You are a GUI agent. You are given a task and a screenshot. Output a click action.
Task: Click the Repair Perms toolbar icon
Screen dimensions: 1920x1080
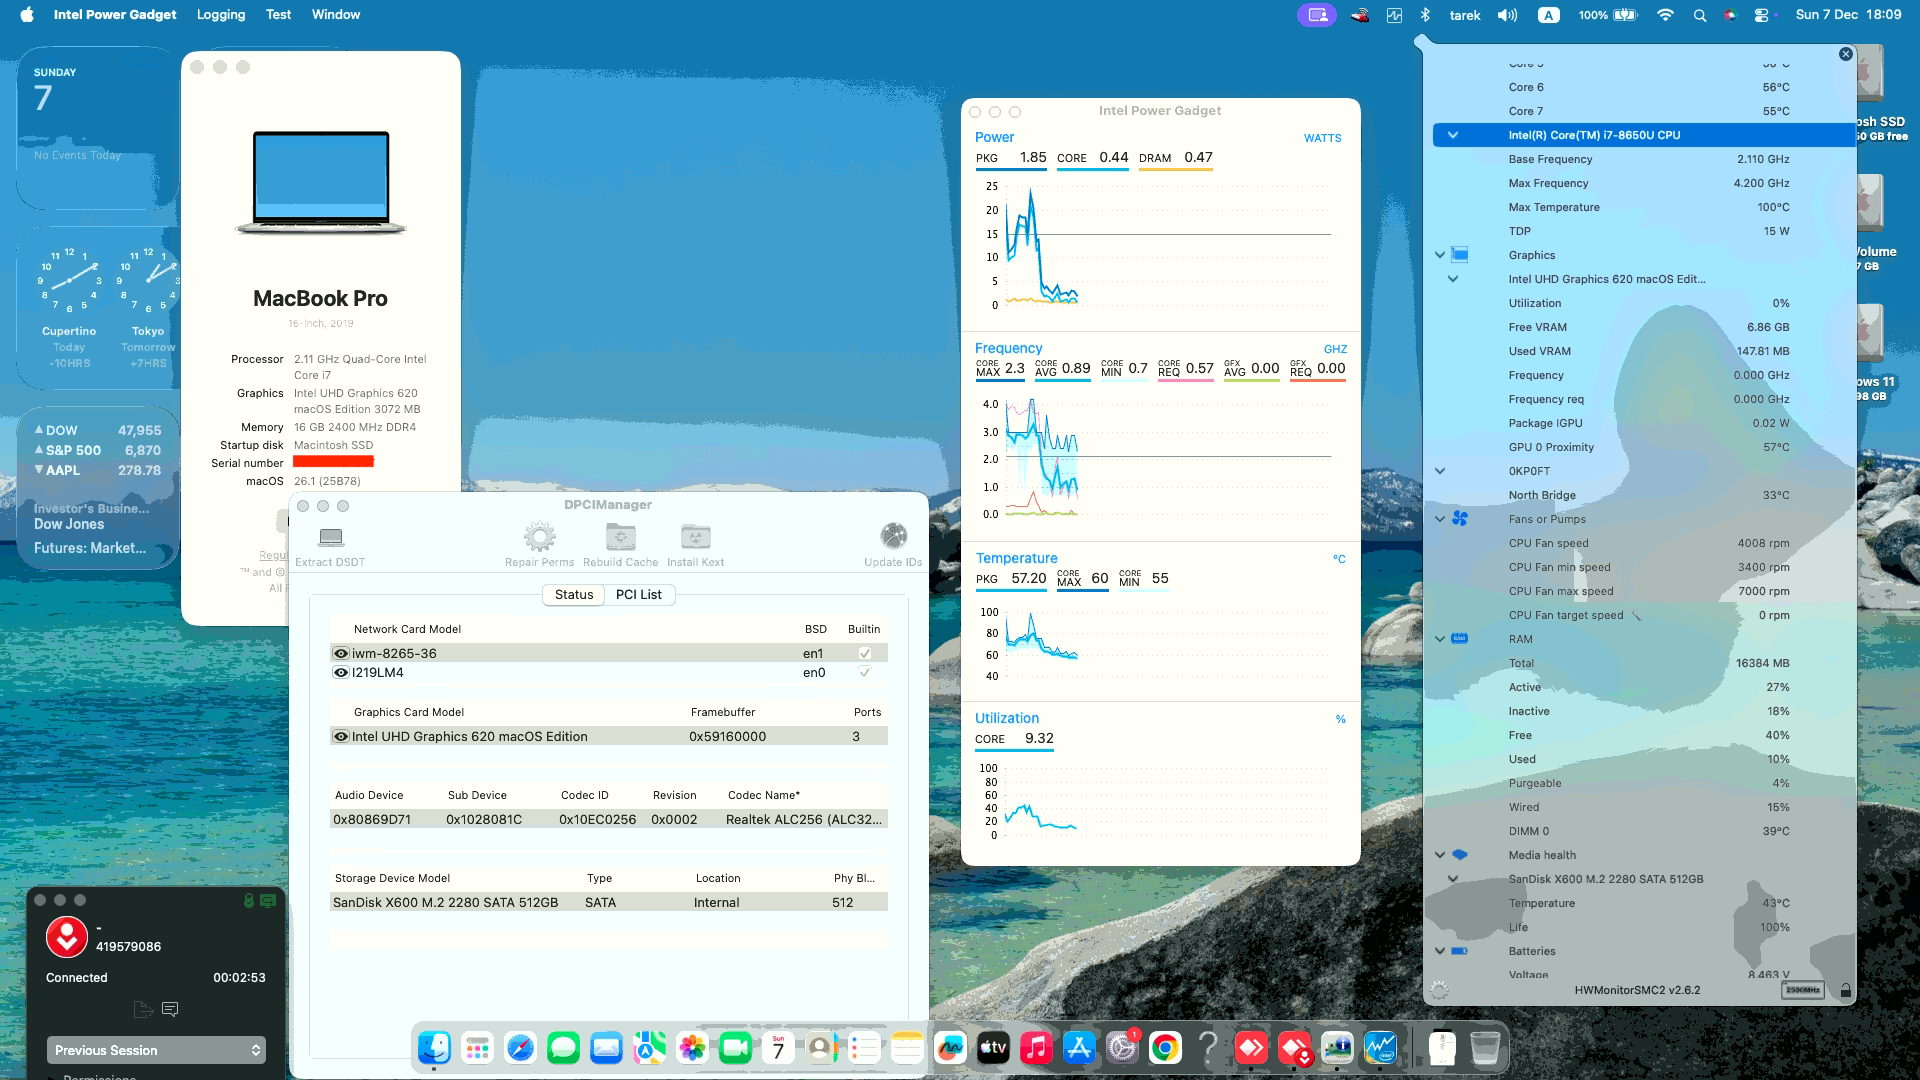[x=540, y=537]
